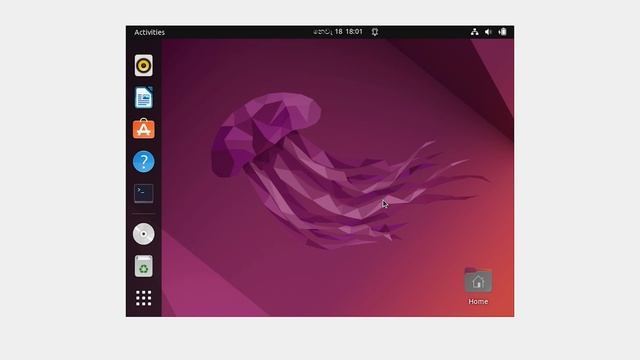This screenshot has height=360, width=640.
Task: Click the network status icon
Action: pos(474,32)
